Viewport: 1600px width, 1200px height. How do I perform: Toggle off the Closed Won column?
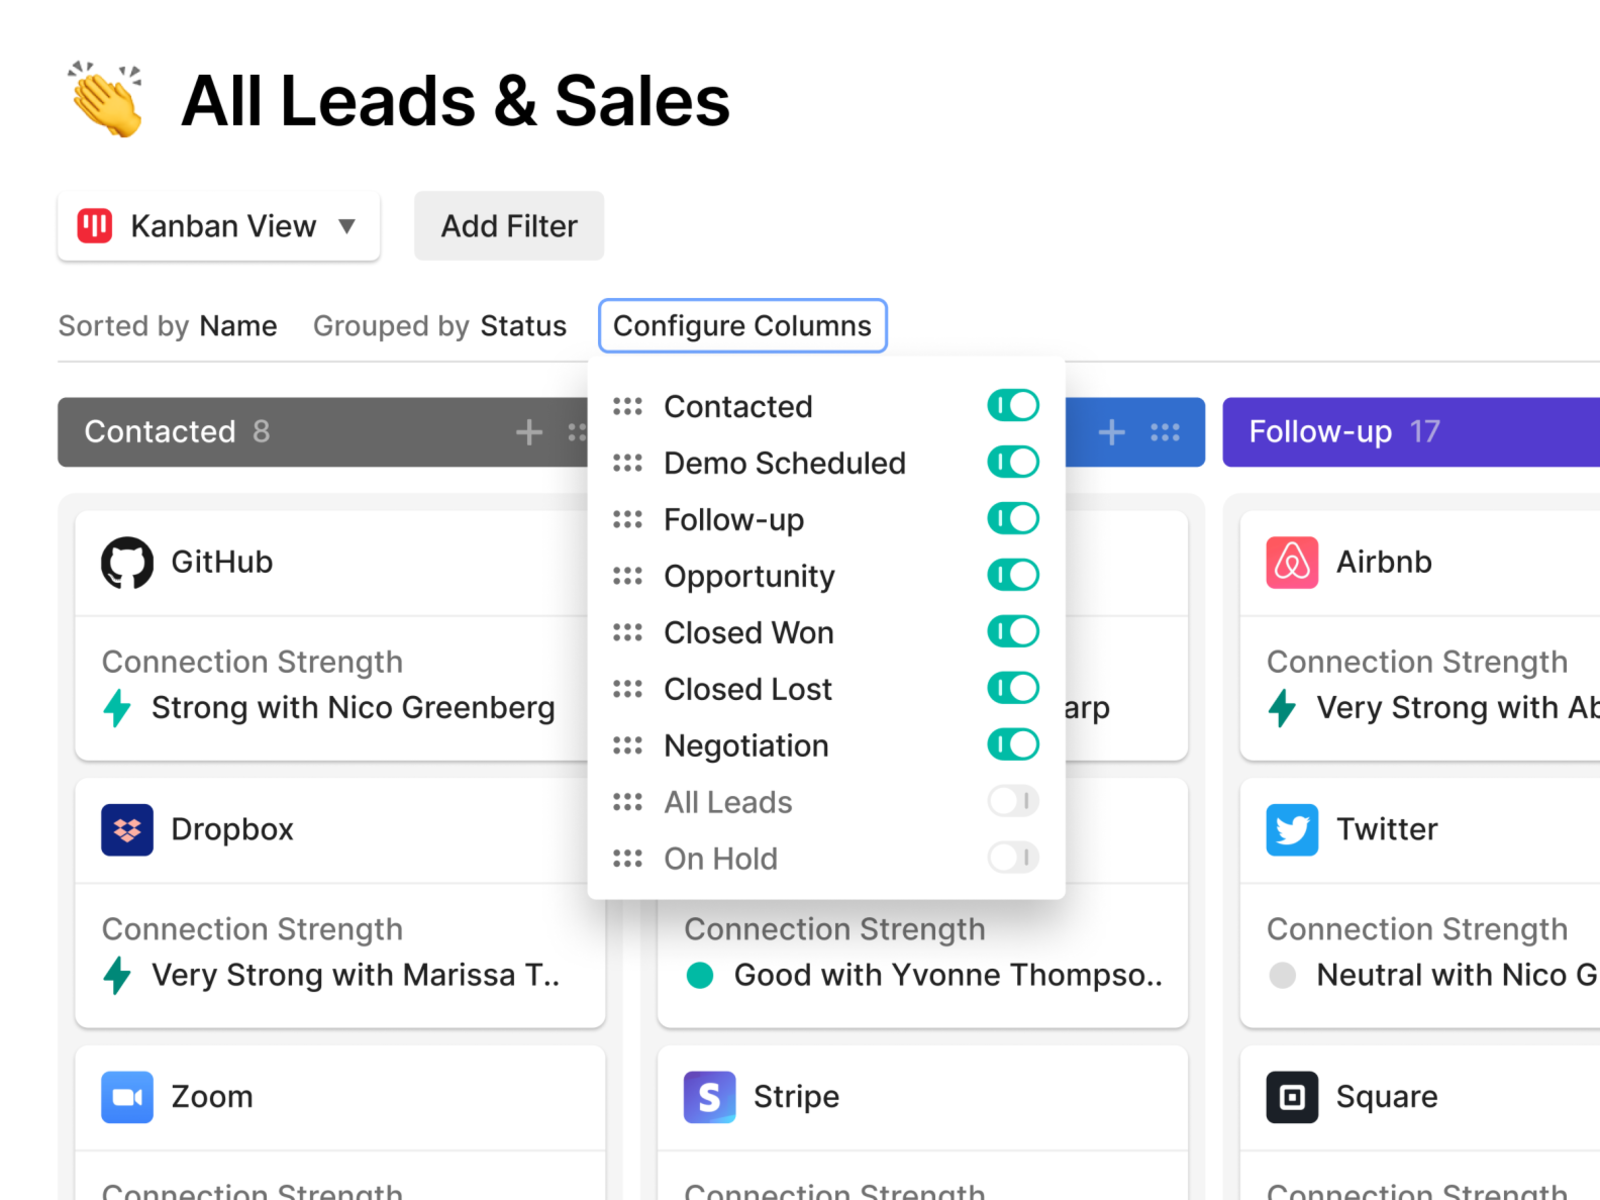(x=1013, y=631)
